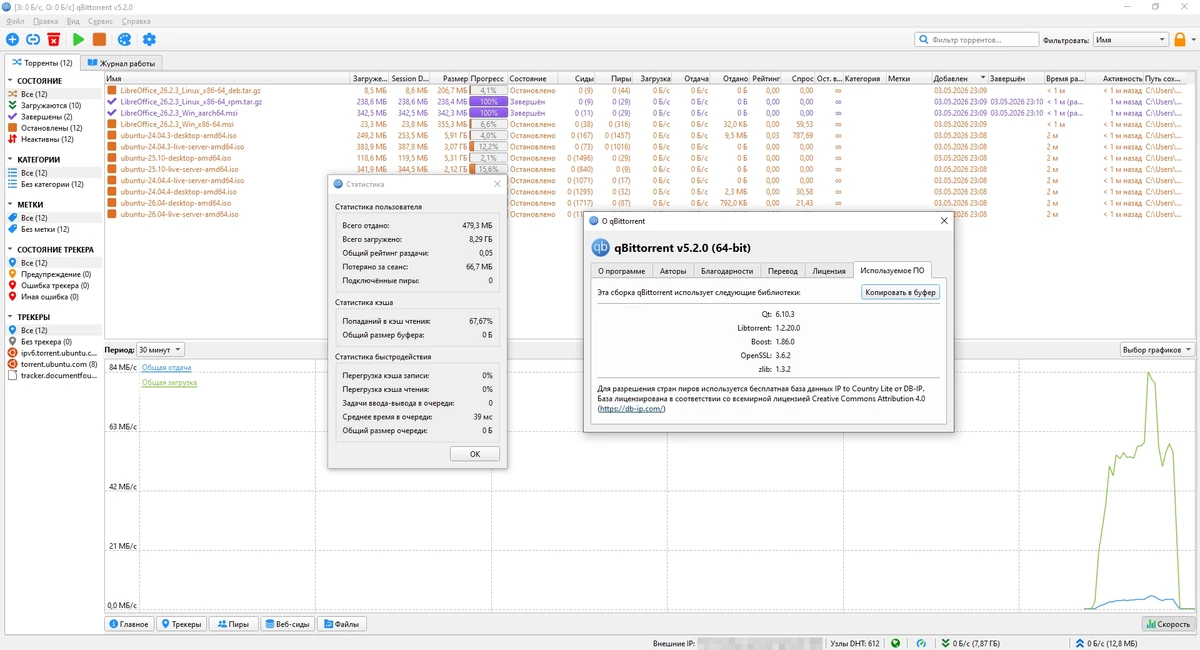Click the Общая отдача graph legend

(167, 369)
